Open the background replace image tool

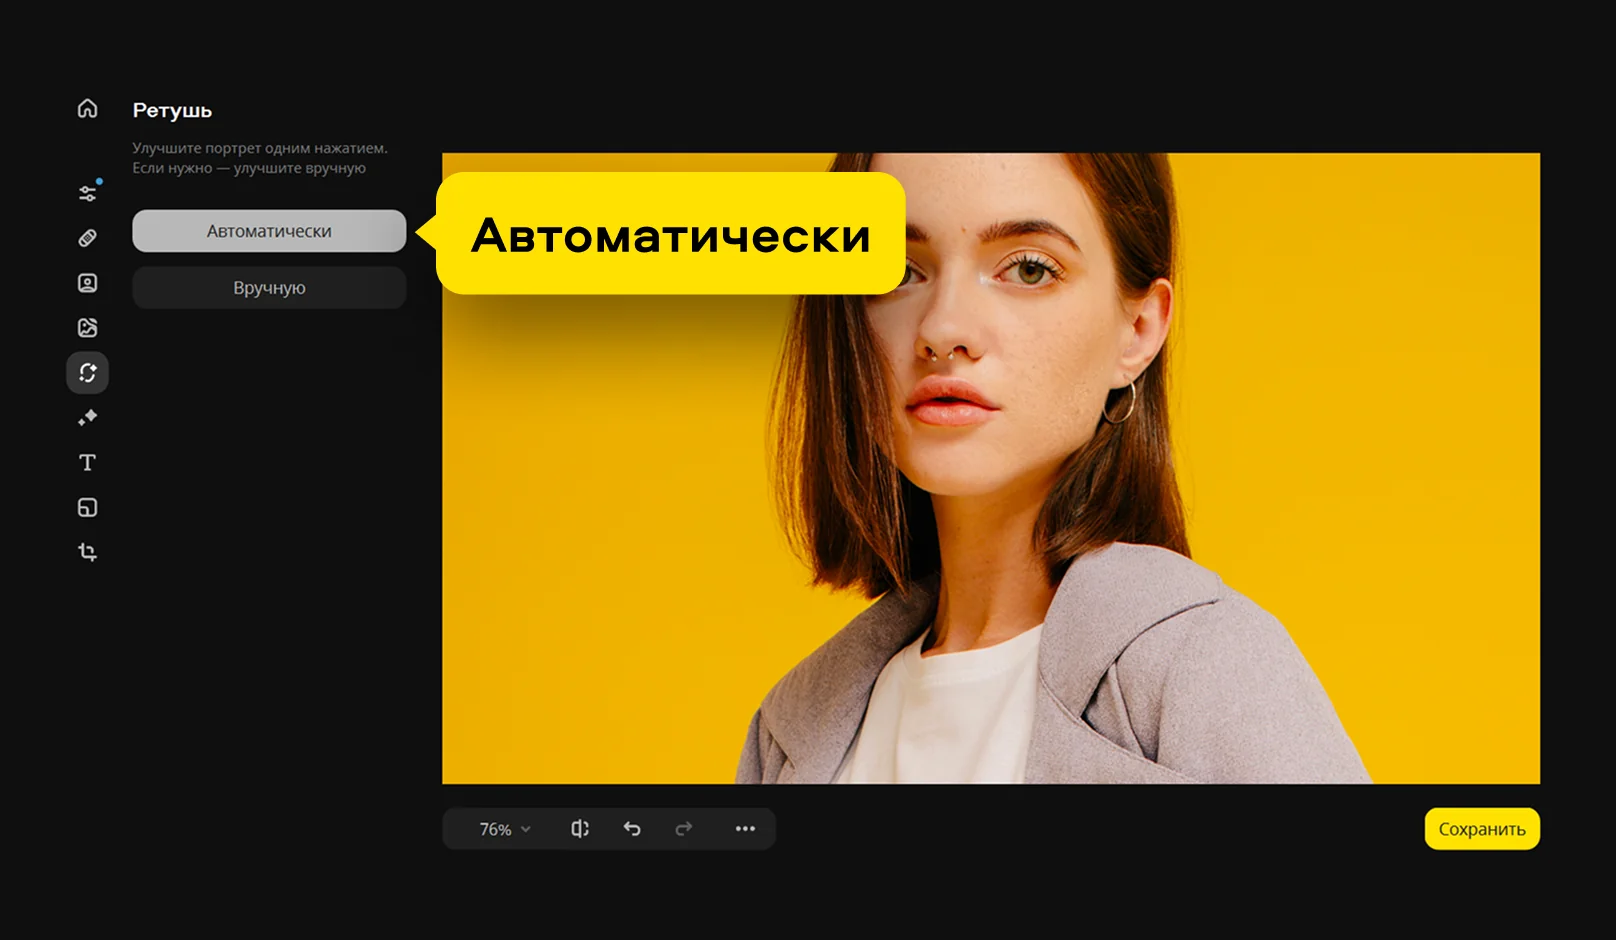click(88, 328)
